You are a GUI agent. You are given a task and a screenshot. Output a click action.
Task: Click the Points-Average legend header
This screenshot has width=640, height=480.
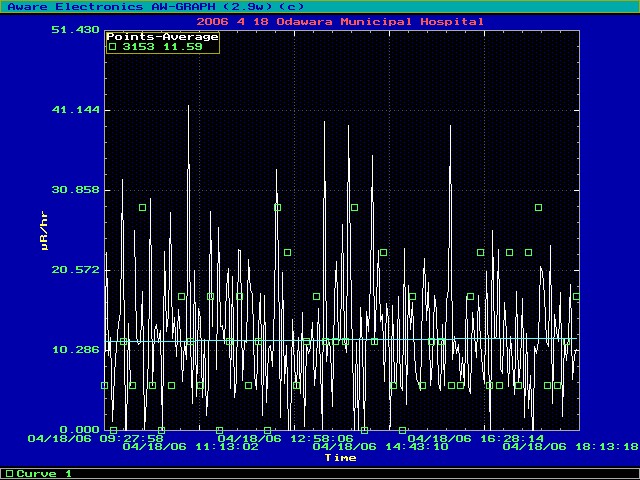coord(162,37)
